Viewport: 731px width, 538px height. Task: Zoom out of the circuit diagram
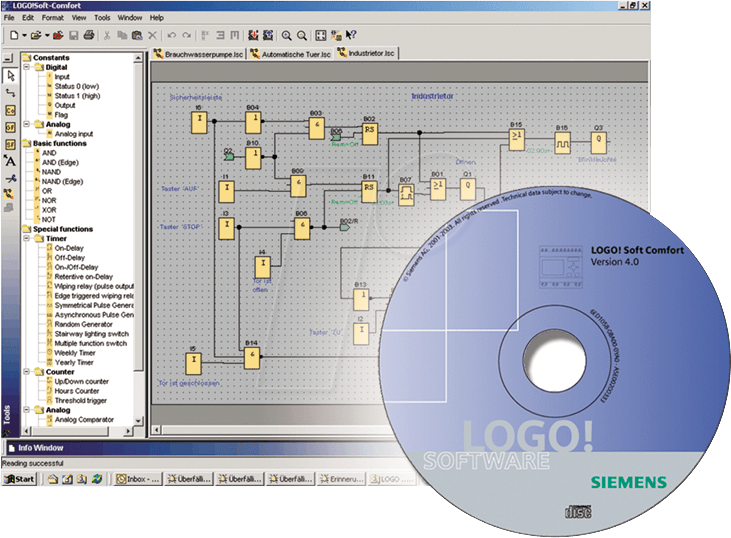pyautogui.click(x=302, y=35)
